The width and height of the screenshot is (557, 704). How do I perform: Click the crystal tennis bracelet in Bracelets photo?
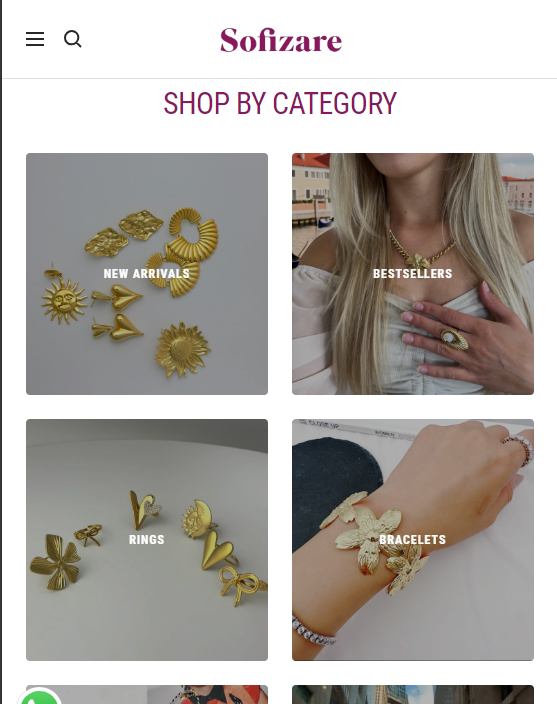click(x=313, y=631)
